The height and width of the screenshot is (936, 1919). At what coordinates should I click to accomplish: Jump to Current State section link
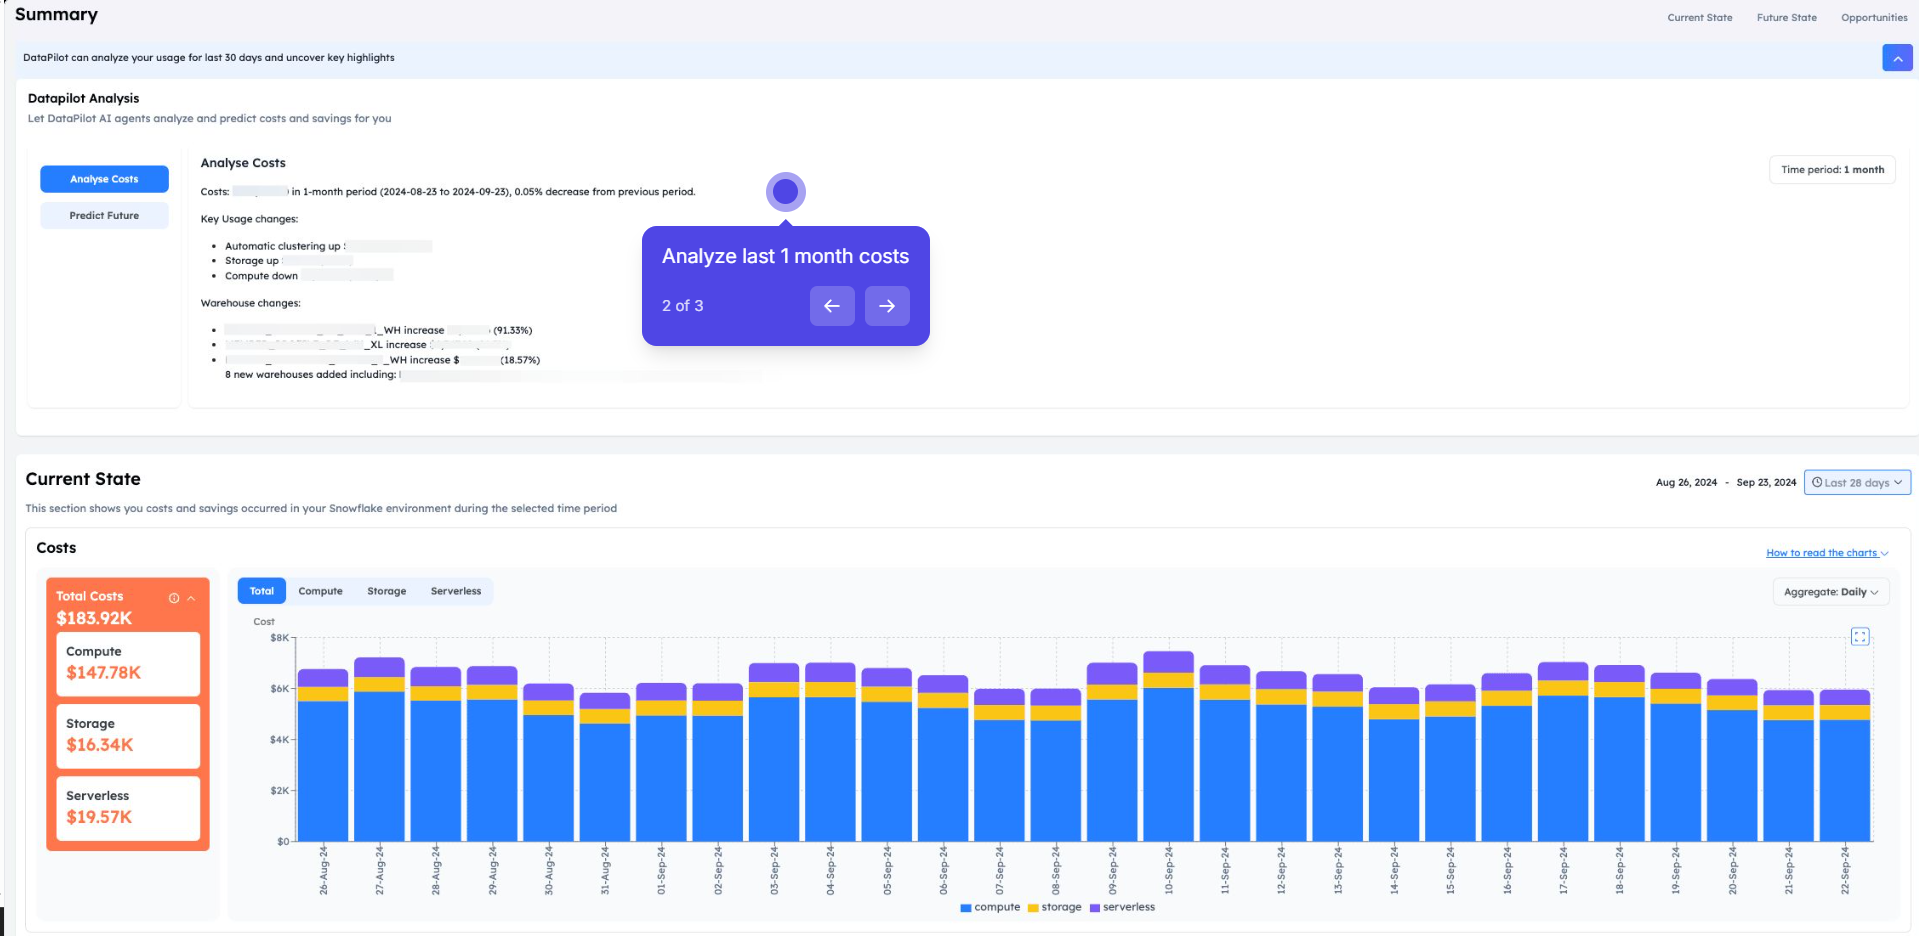(1699, 18)
